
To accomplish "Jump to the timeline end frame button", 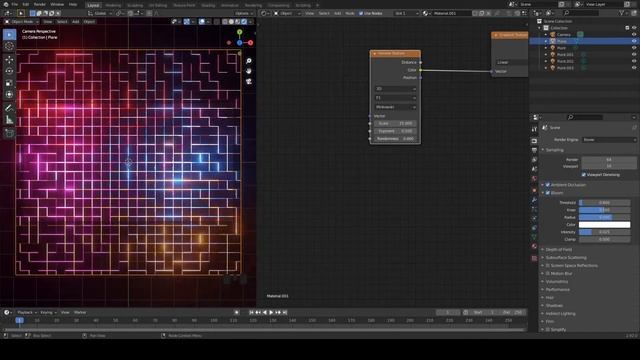I will pyautogui.click(x=285, y=312).
